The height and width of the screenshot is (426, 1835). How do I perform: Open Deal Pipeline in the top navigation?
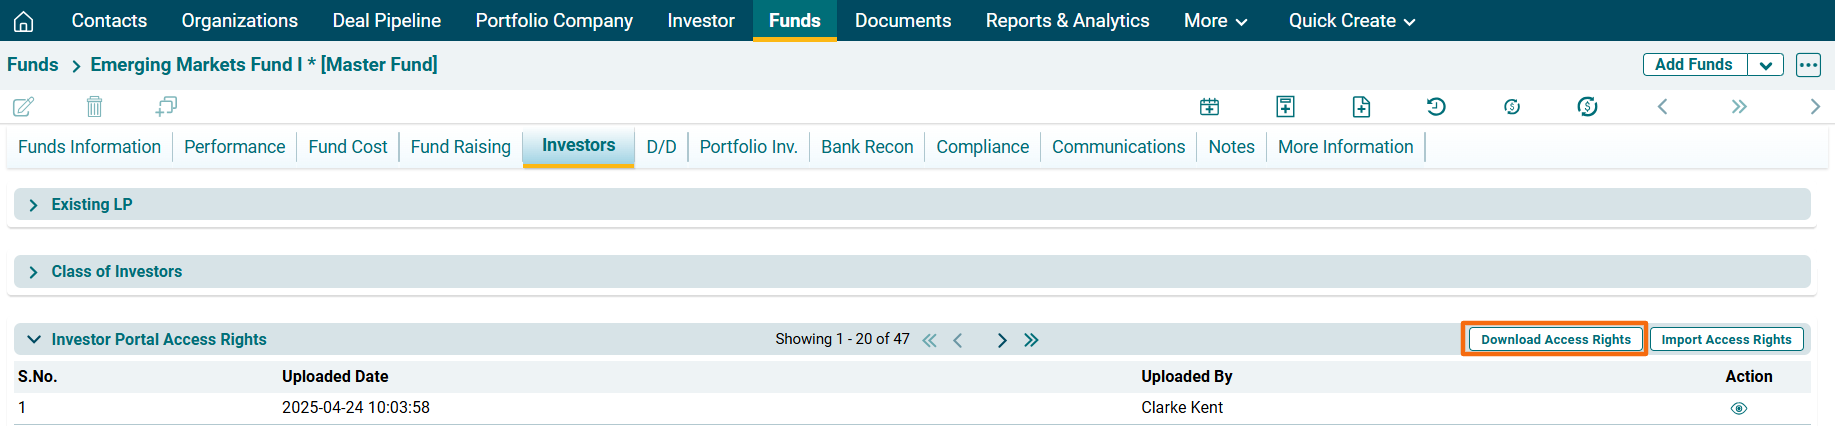[386, 21]
